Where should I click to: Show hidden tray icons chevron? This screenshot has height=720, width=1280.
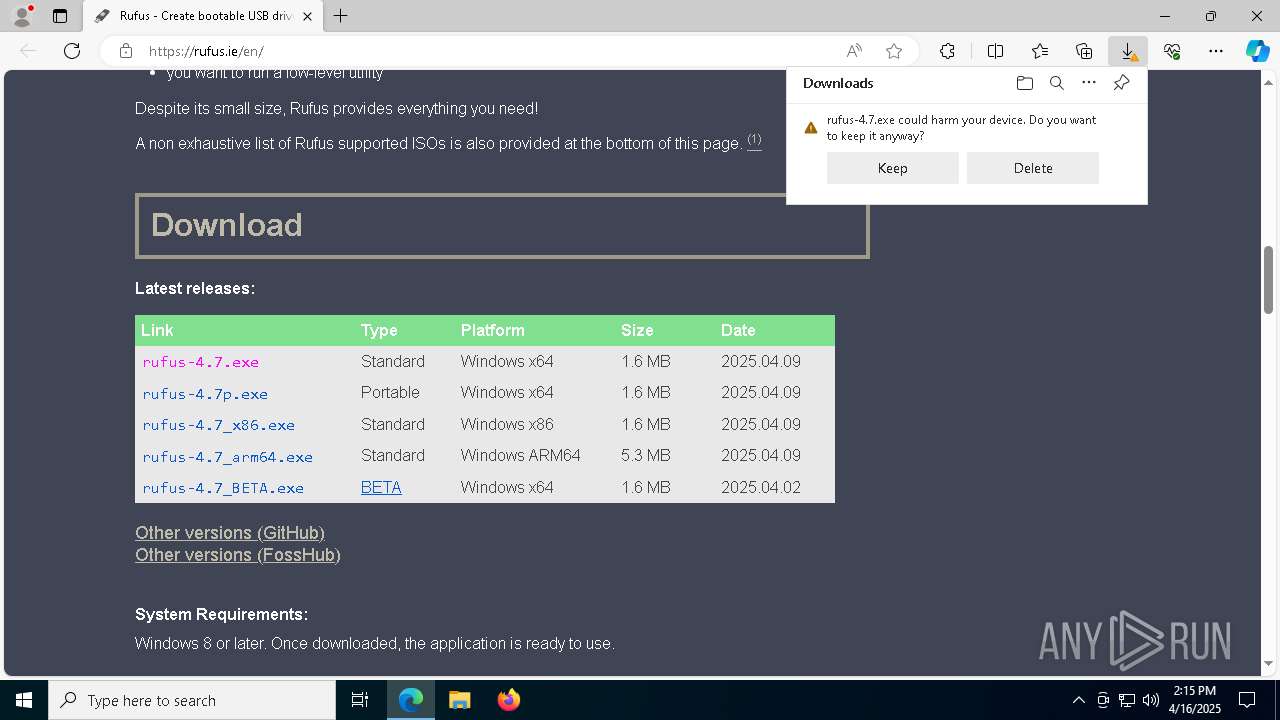click(1078, 700)
